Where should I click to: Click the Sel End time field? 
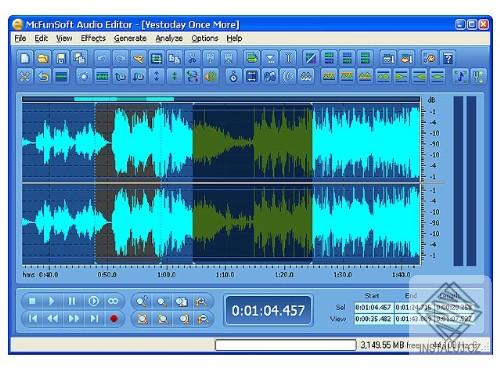(x=414, y=307)
